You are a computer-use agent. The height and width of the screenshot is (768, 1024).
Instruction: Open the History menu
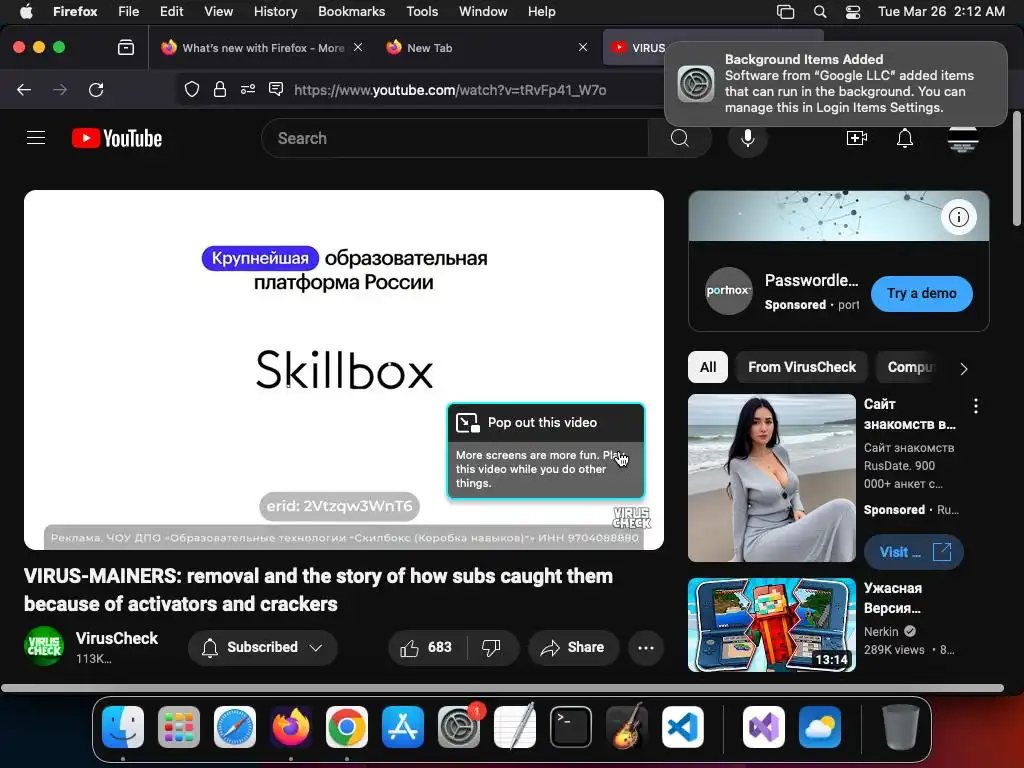276,12
